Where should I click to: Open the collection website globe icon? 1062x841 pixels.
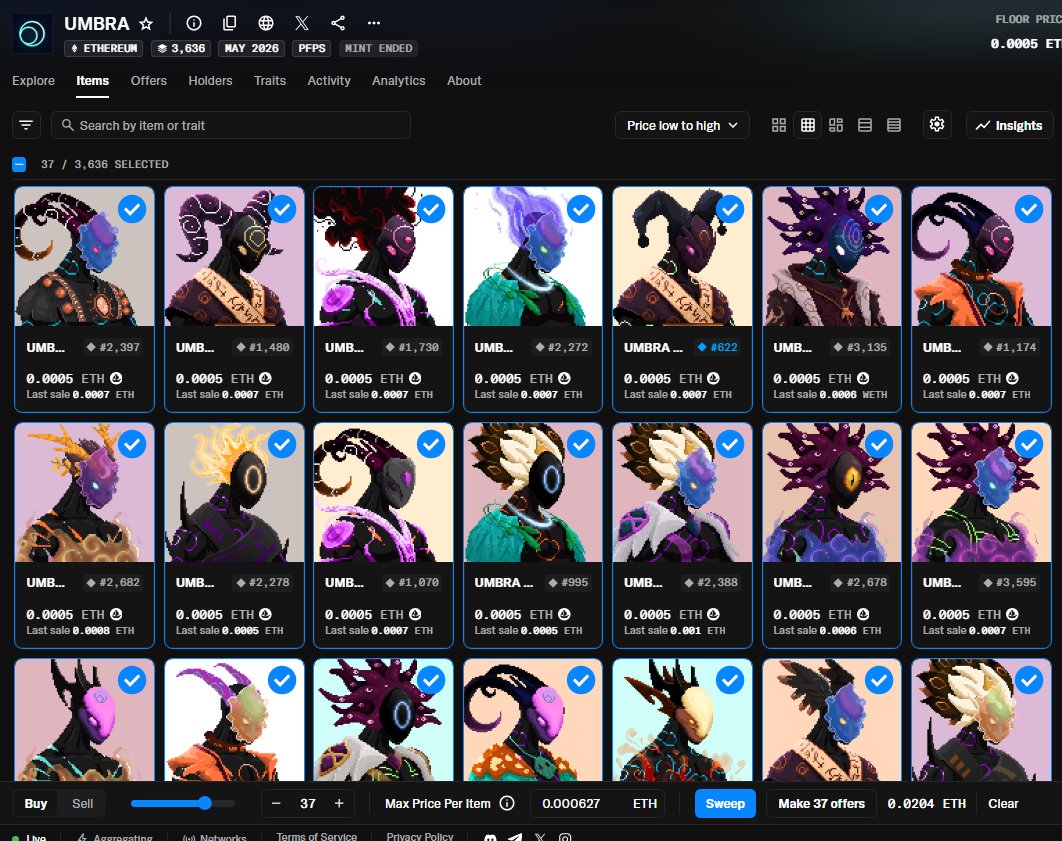(266, 23)
